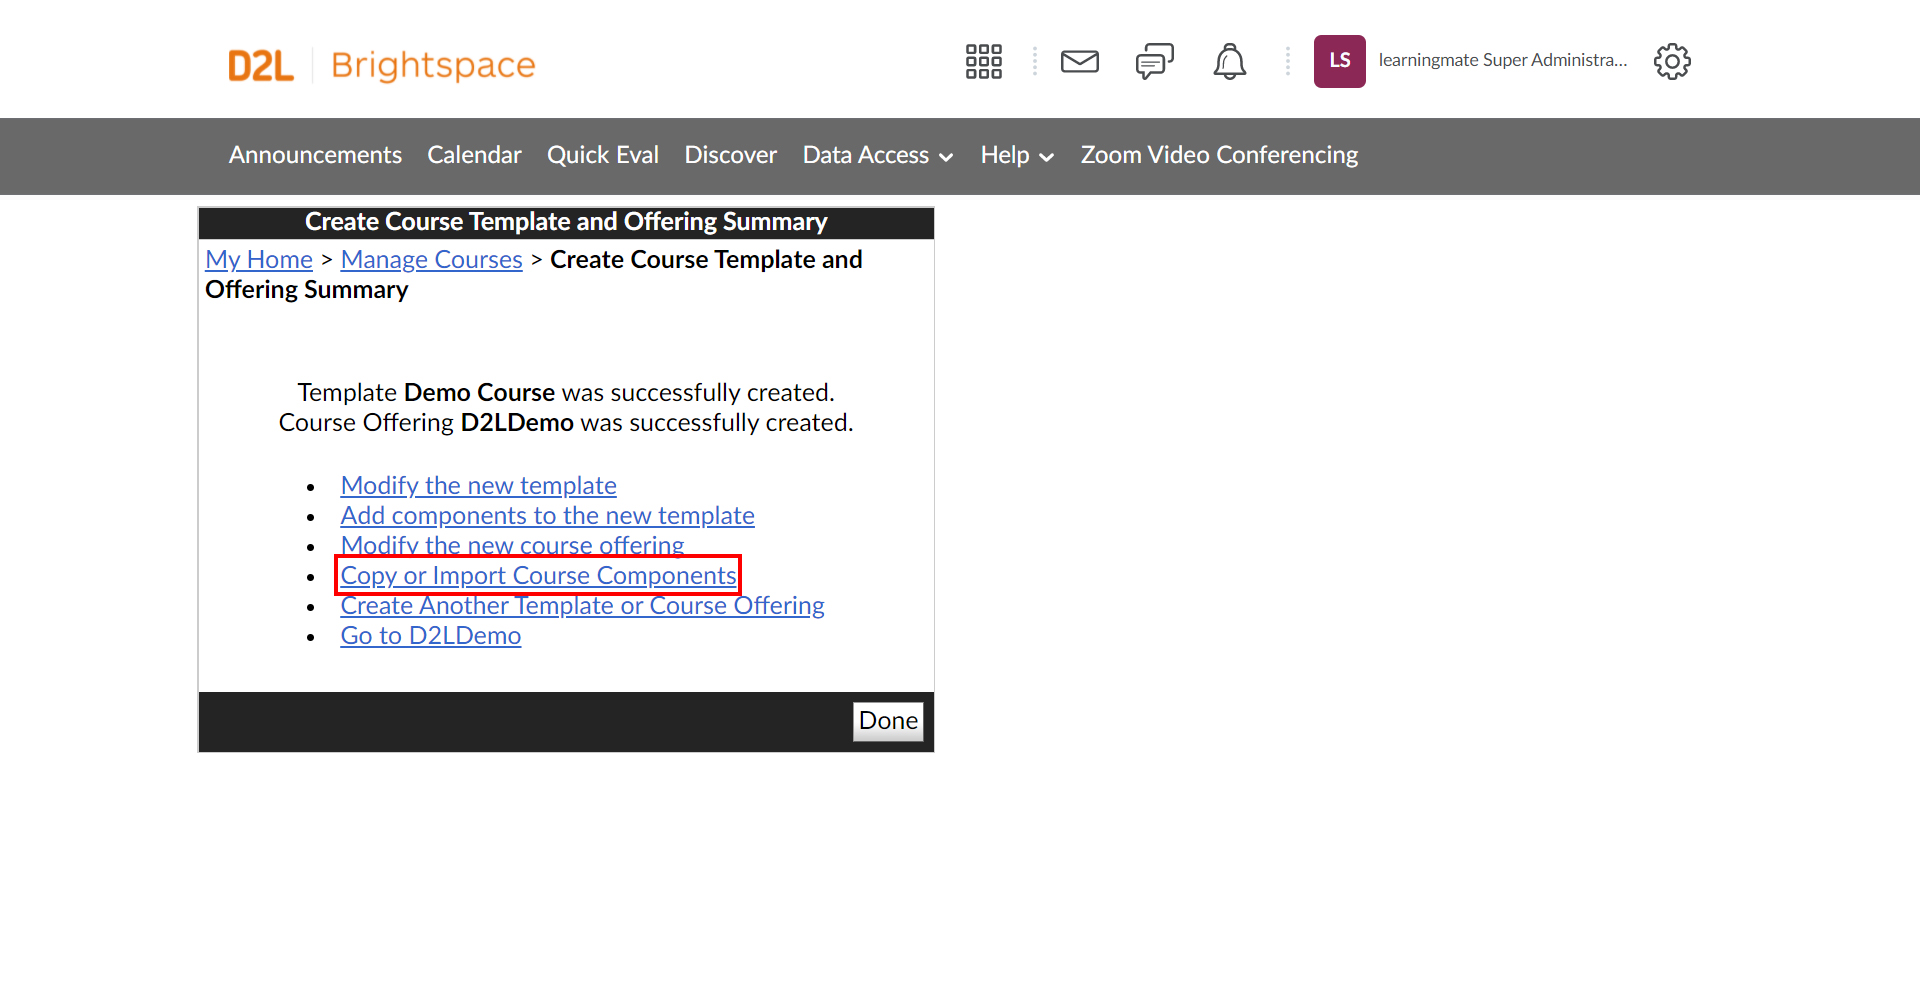
Task: Click the 'D2LDemo' course offering name text
Action: pos(517,423)
